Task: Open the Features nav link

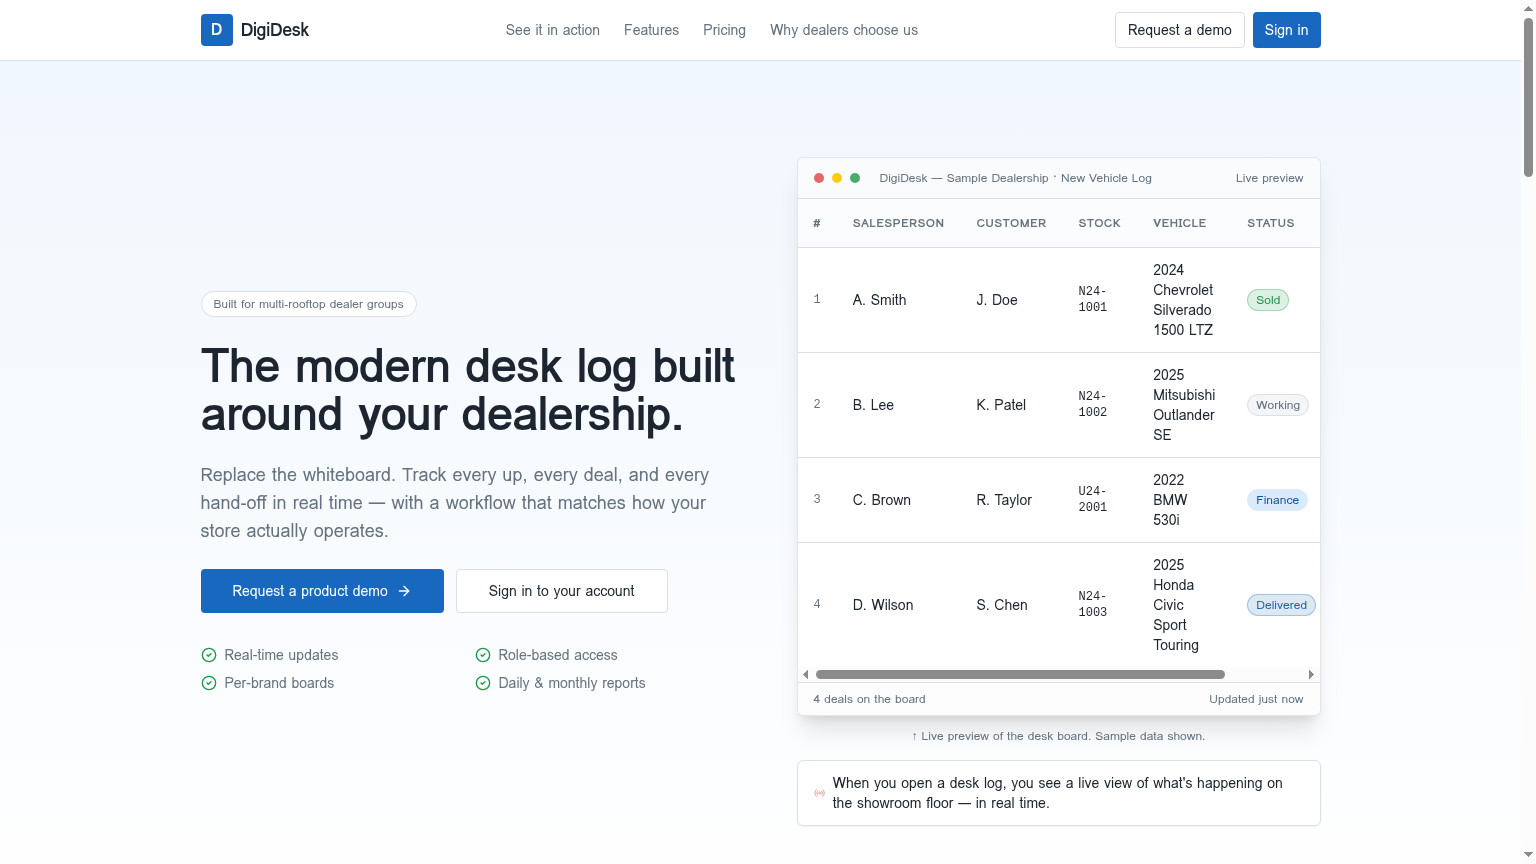Action: pos(651,30)
